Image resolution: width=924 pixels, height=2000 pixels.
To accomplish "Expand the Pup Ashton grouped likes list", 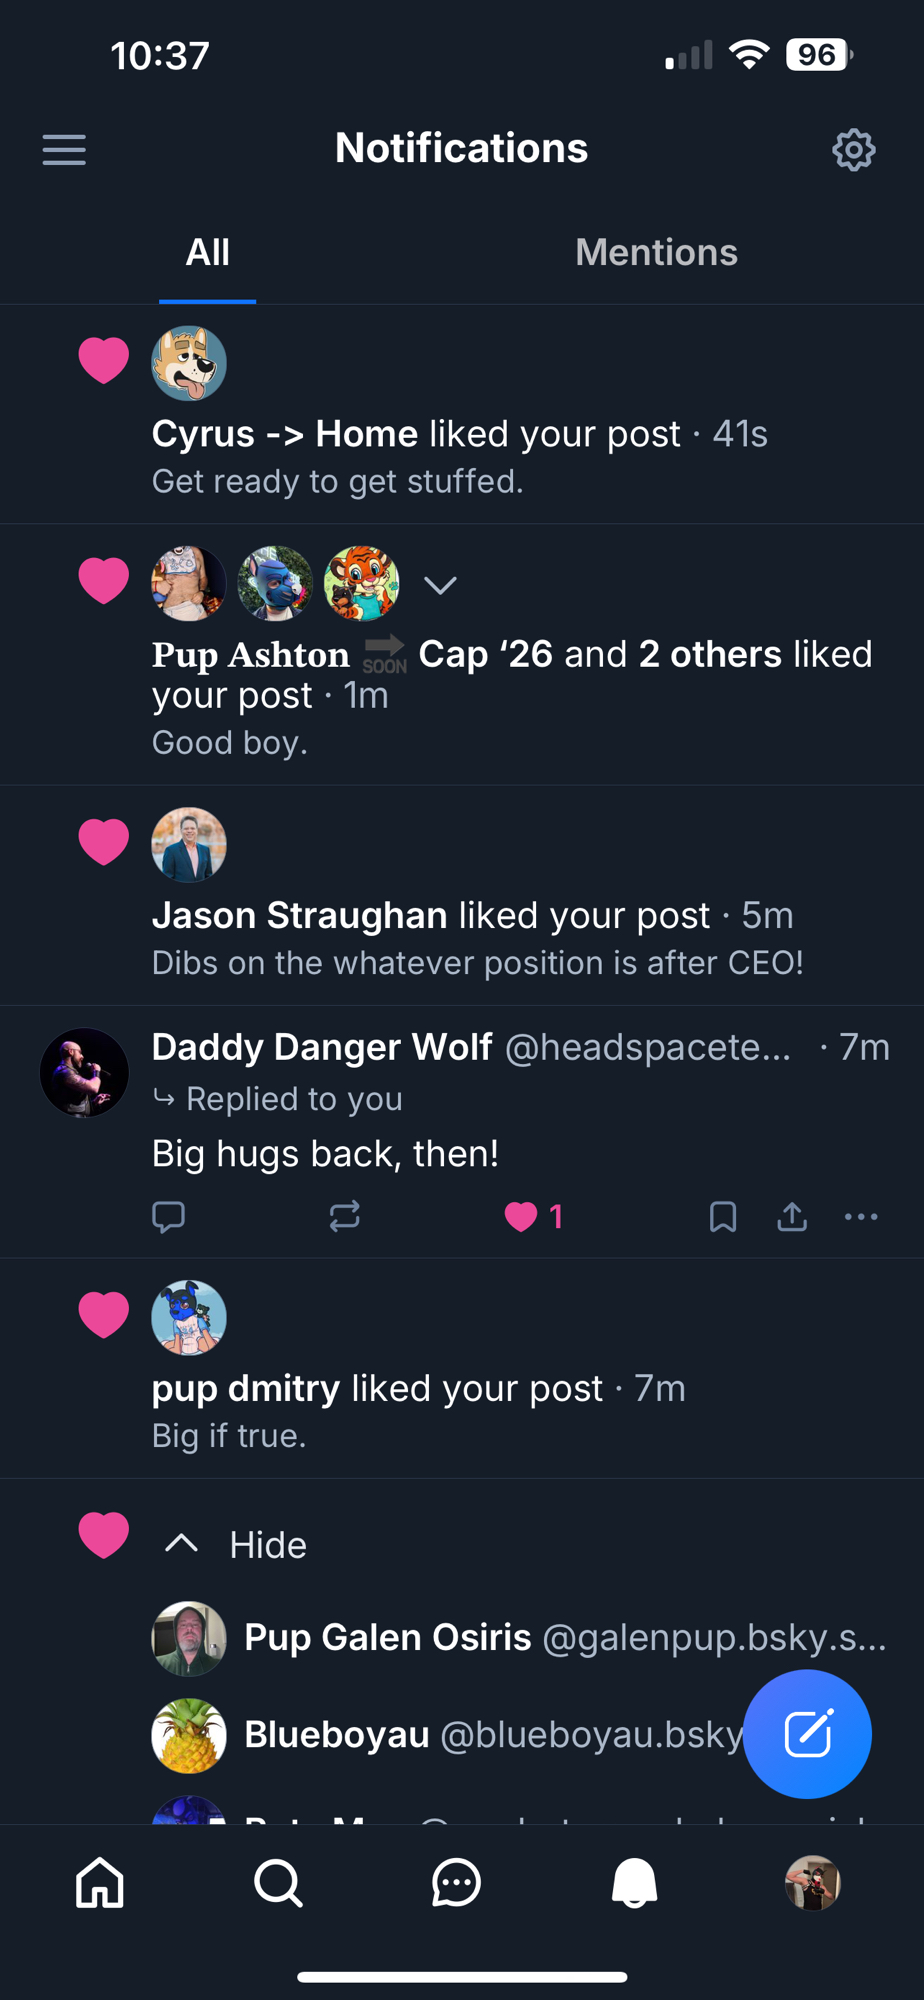I will tap(440, 585).
